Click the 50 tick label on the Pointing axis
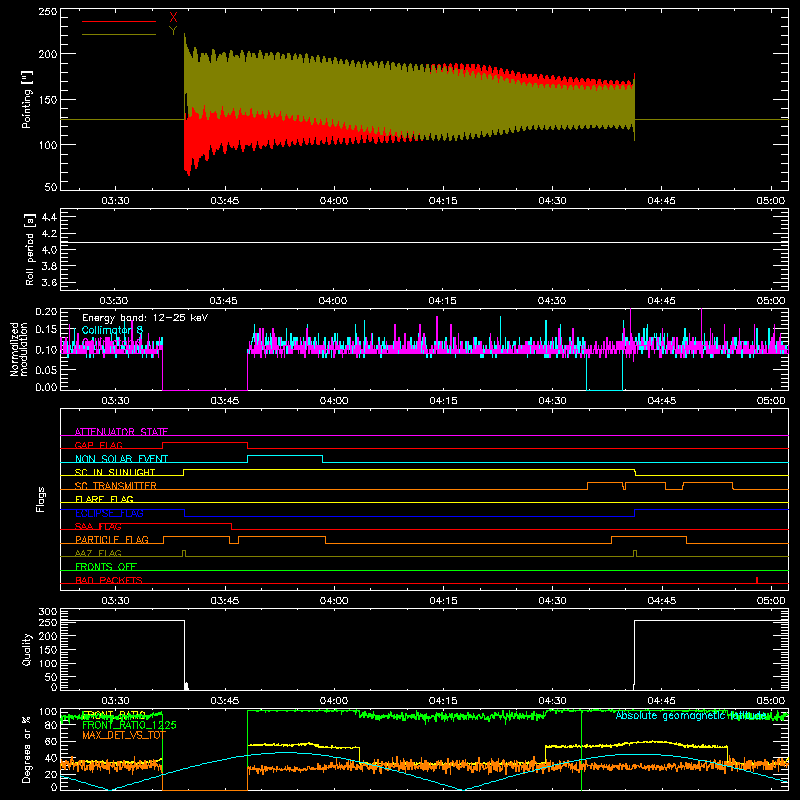Viewport: 800px width, 800px height. click(x=51, y=187)
